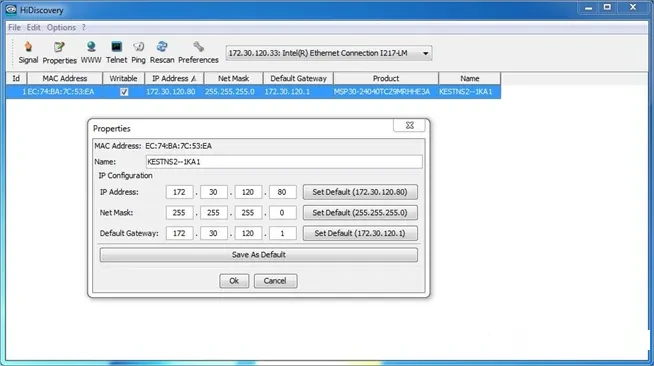This screenshot has width=654, height=366.
Task: Sort by Product column header
Action: click(x=386, y=78)
